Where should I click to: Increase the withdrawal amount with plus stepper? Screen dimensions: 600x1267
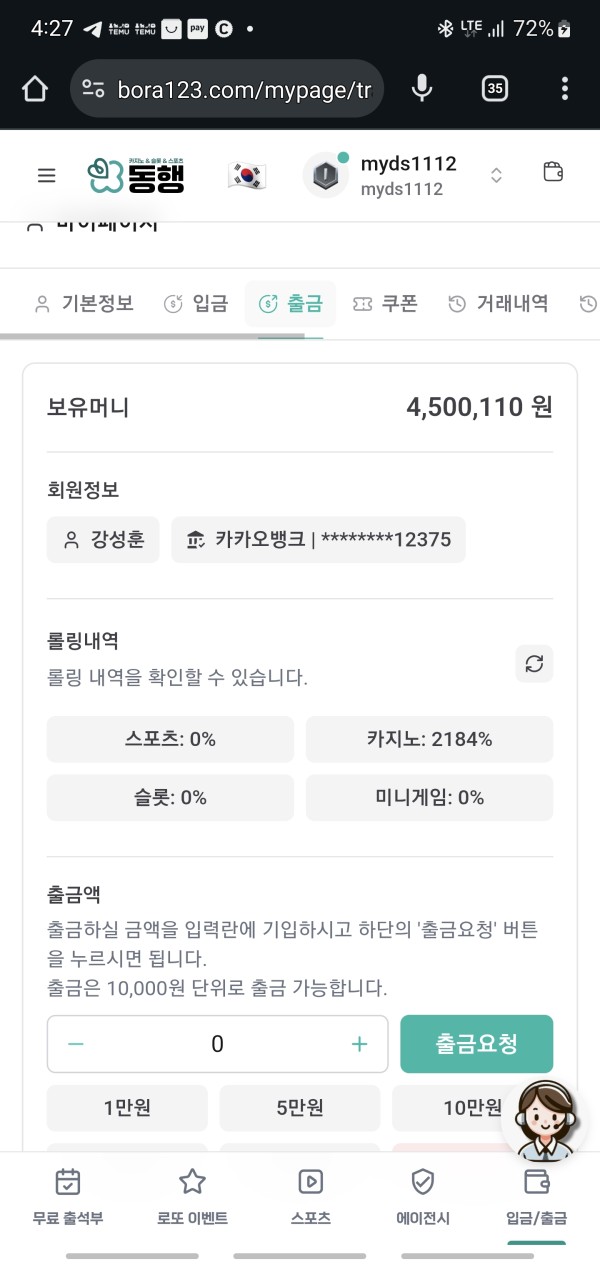(358, 1043)
